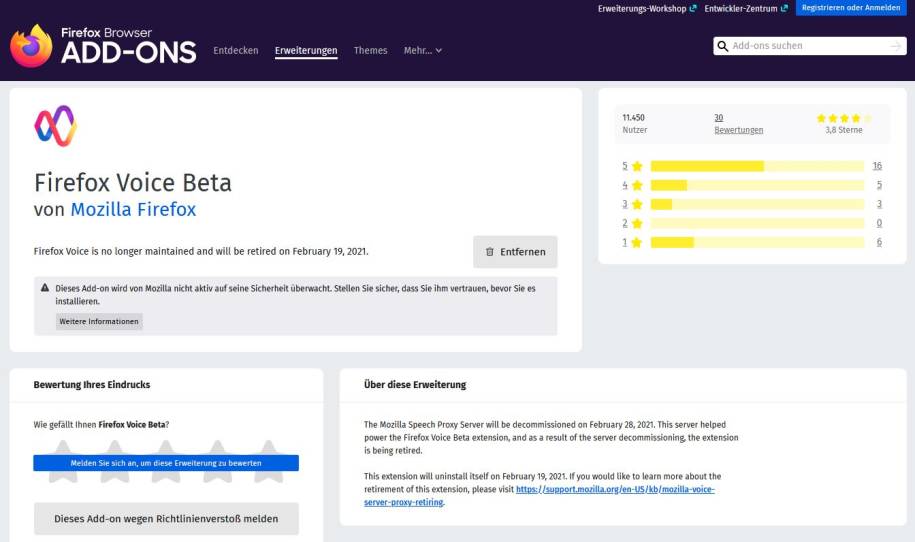Click Registrieren oder Anmelden button
The height and width of the screenshot is (542, 915).
[x=851, y=8]
